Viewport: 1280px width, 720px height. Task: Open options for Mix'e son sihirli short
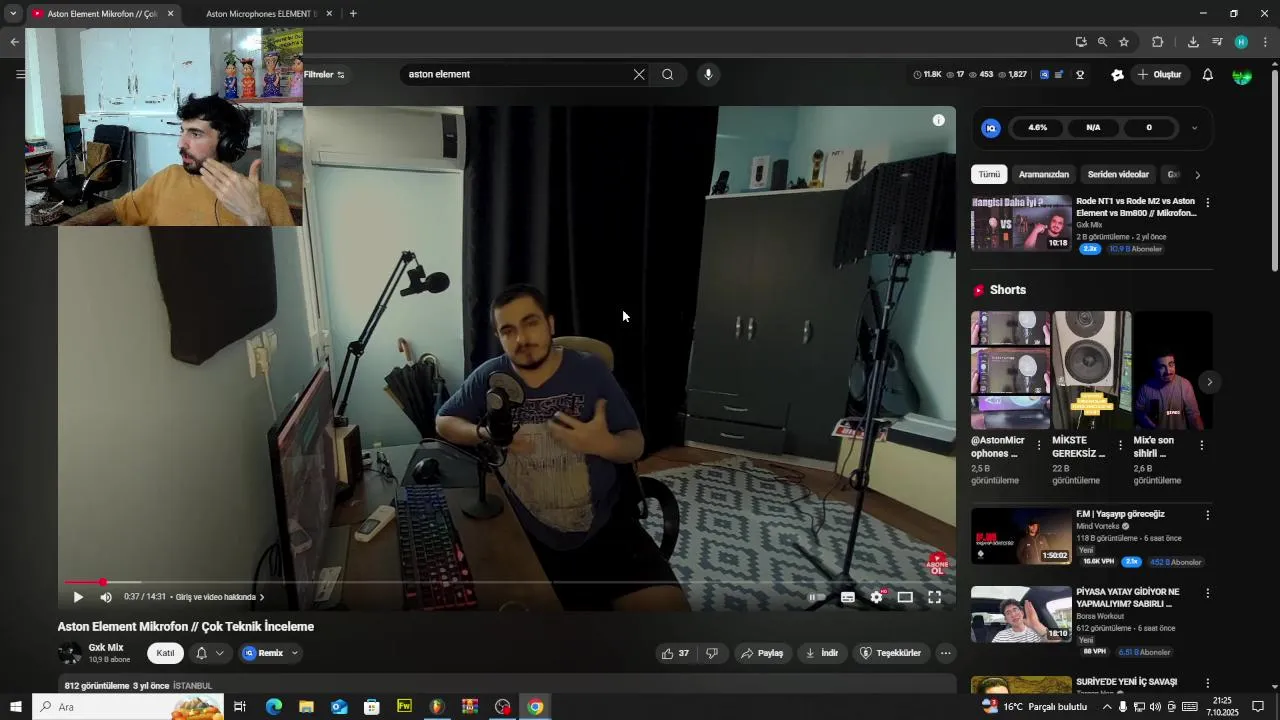1201,445
